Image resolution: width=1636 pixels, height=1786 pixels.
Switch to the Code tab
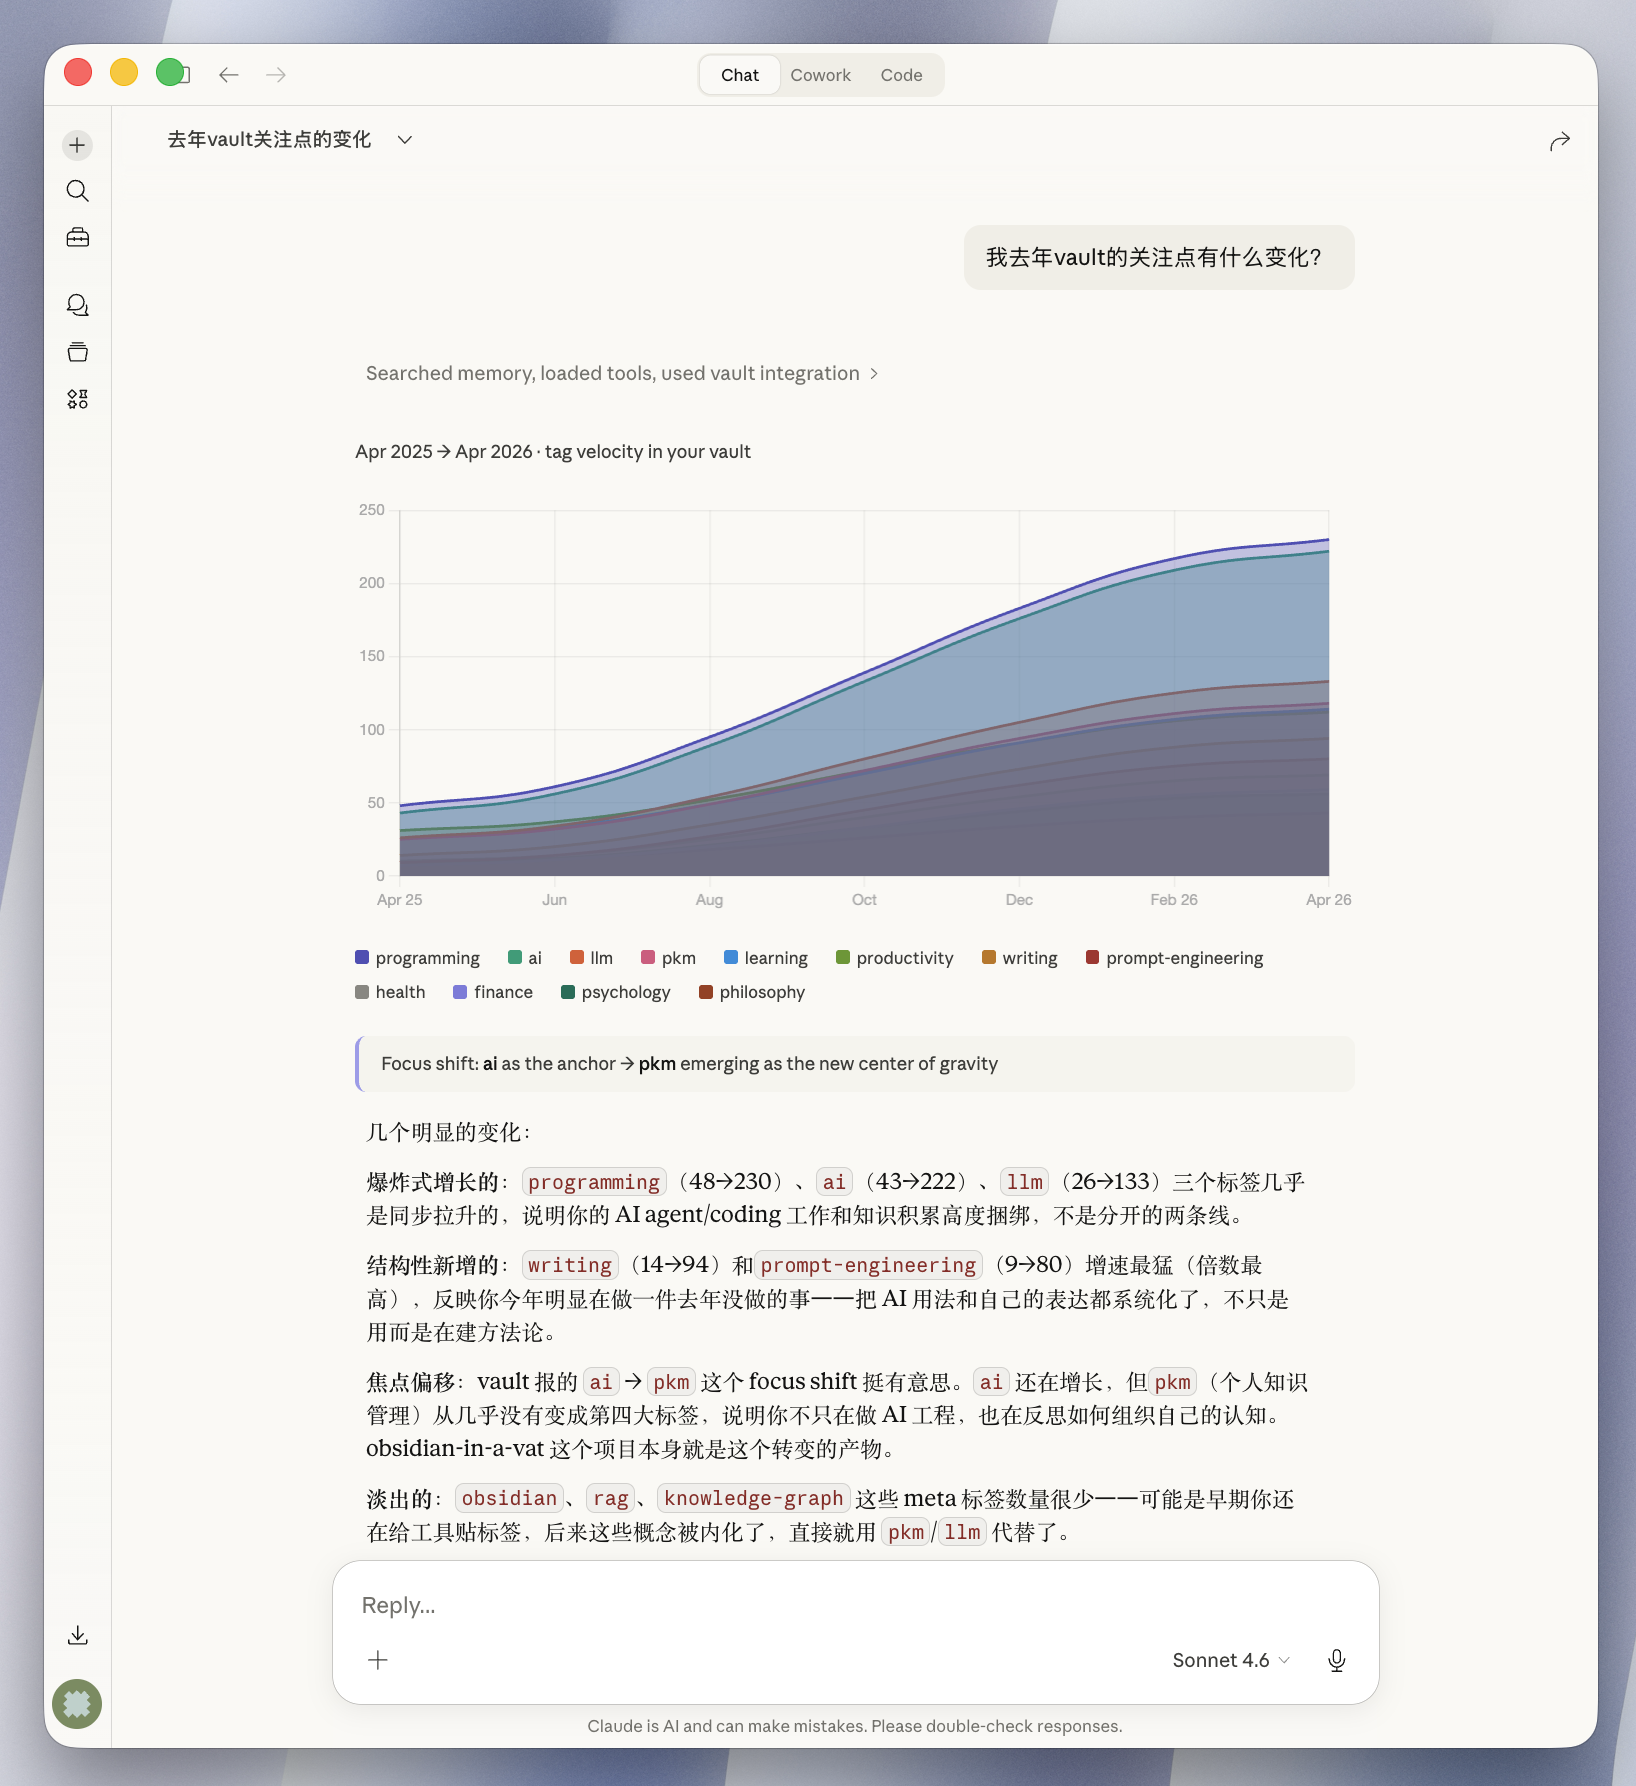click(901, 75)
